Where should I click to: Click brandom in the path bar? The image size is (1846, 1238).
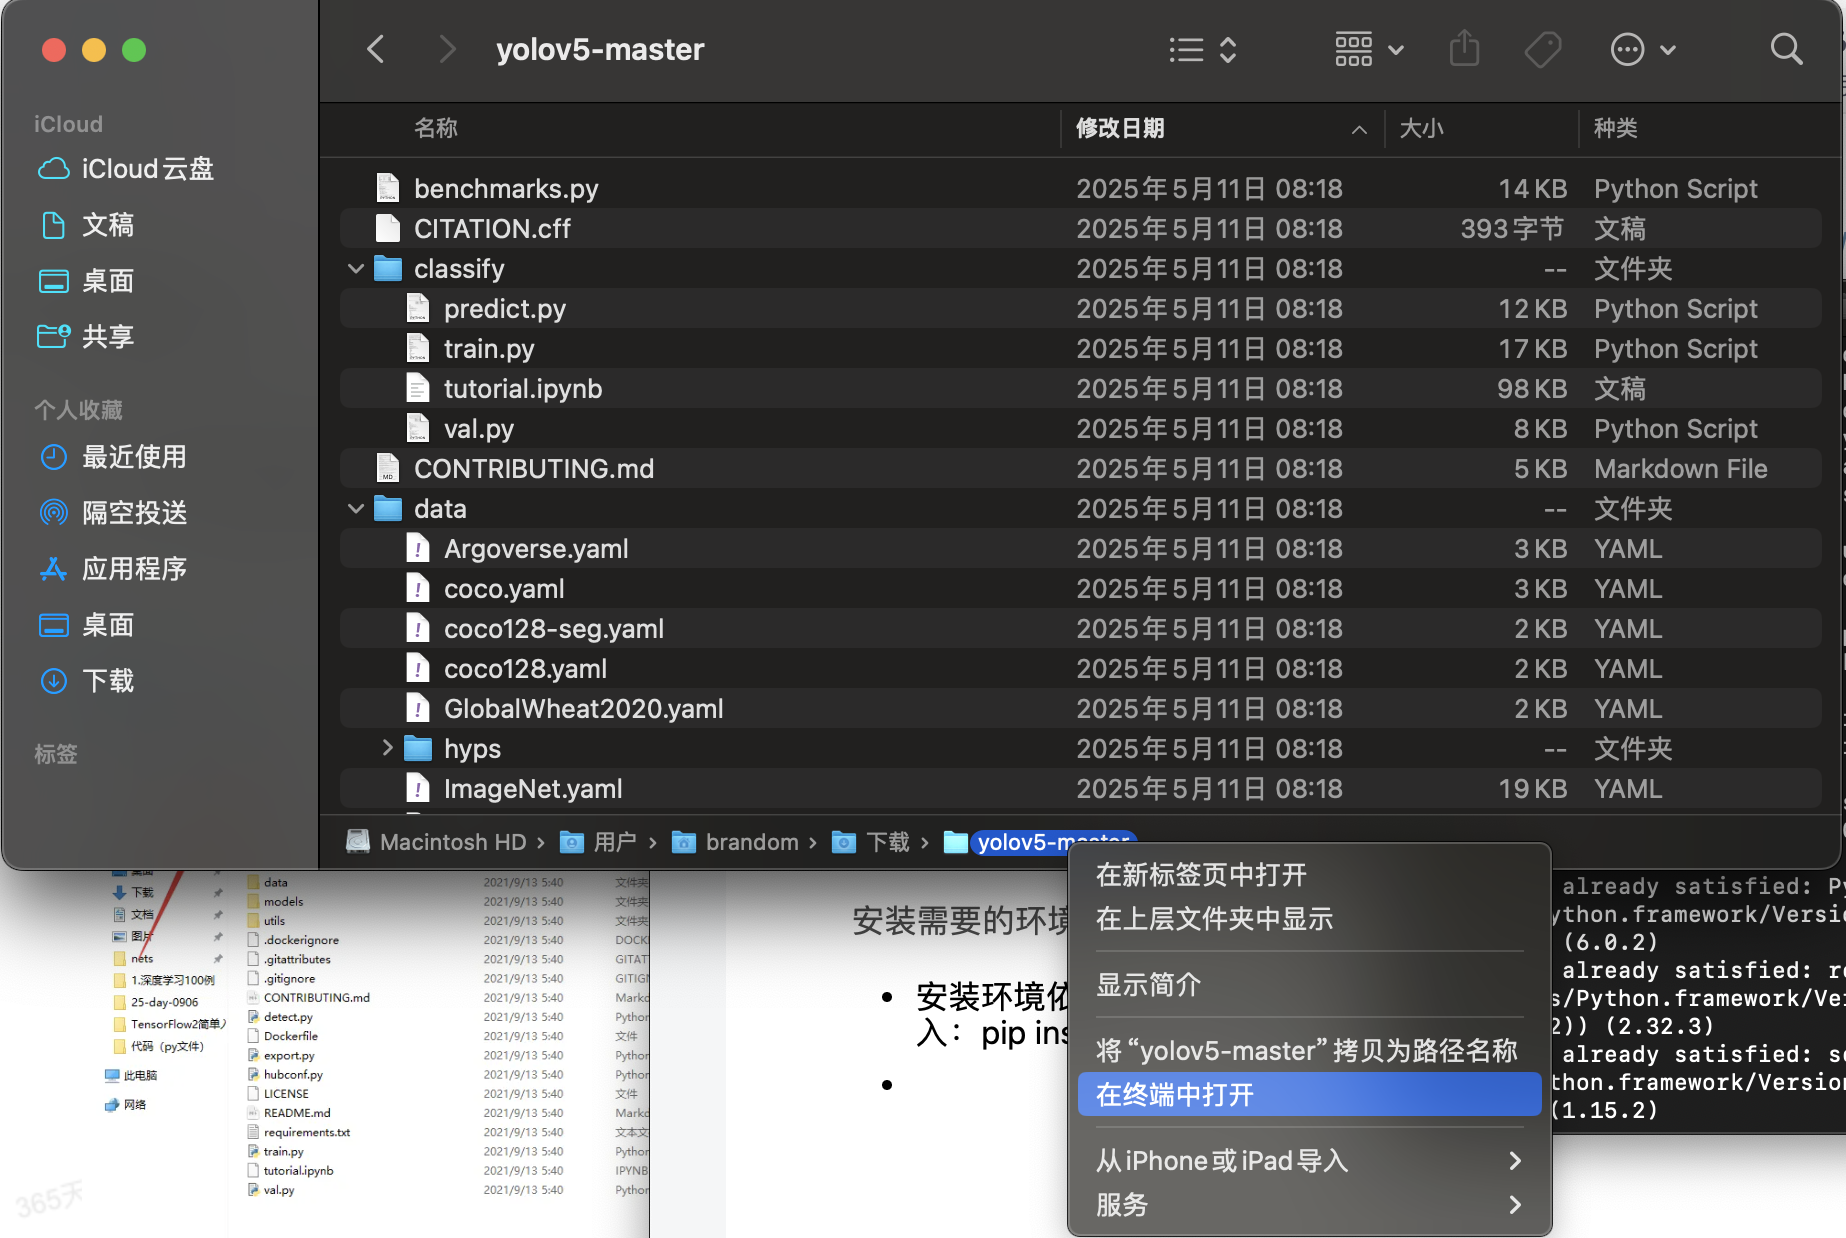735,842
